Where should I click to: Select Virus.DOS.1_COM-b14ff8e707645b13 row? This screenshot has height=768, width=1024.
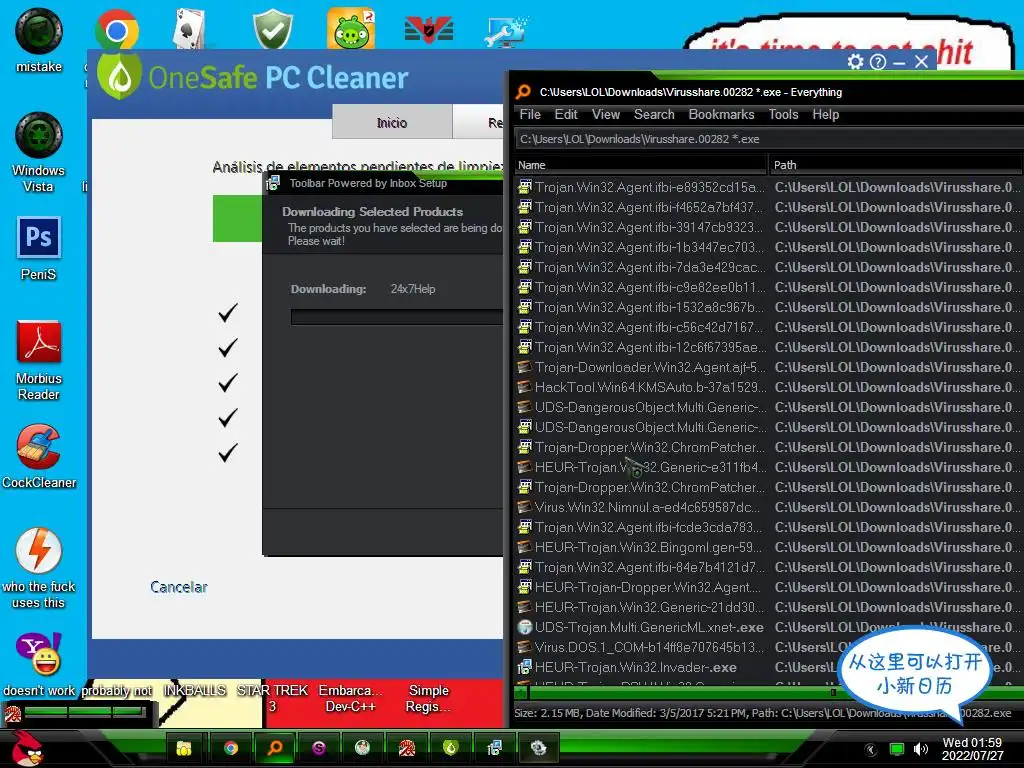pos(768,647)
